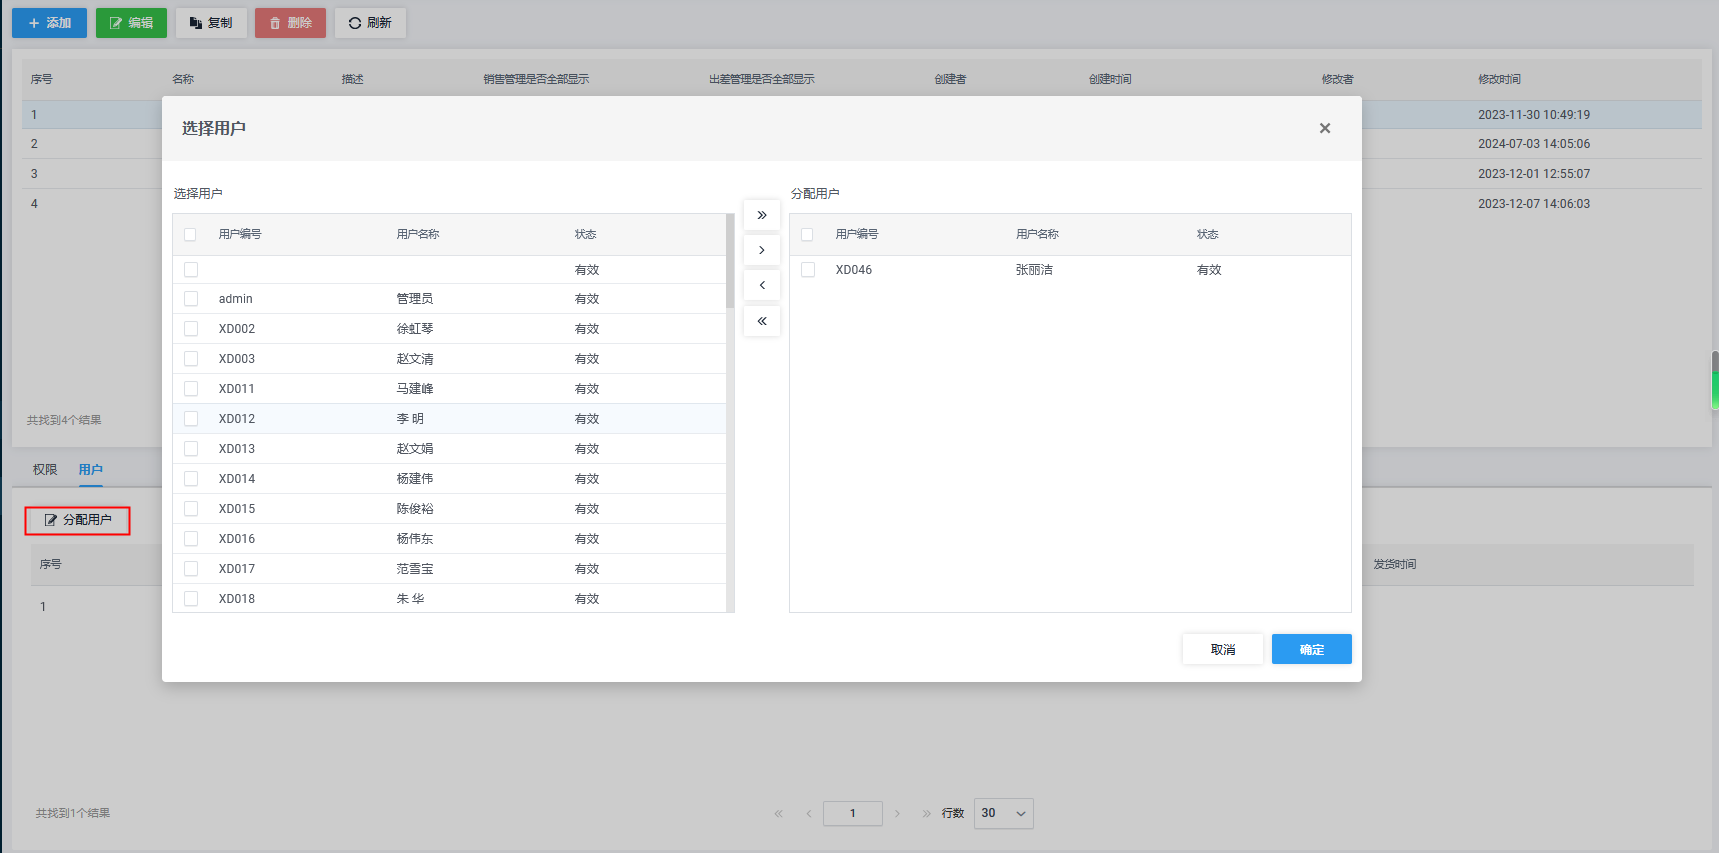This screenshot has height=853, width=1719.
Task: Click the 确定 confirm button
Action: pyautogui.click(x=1311, y=649)
